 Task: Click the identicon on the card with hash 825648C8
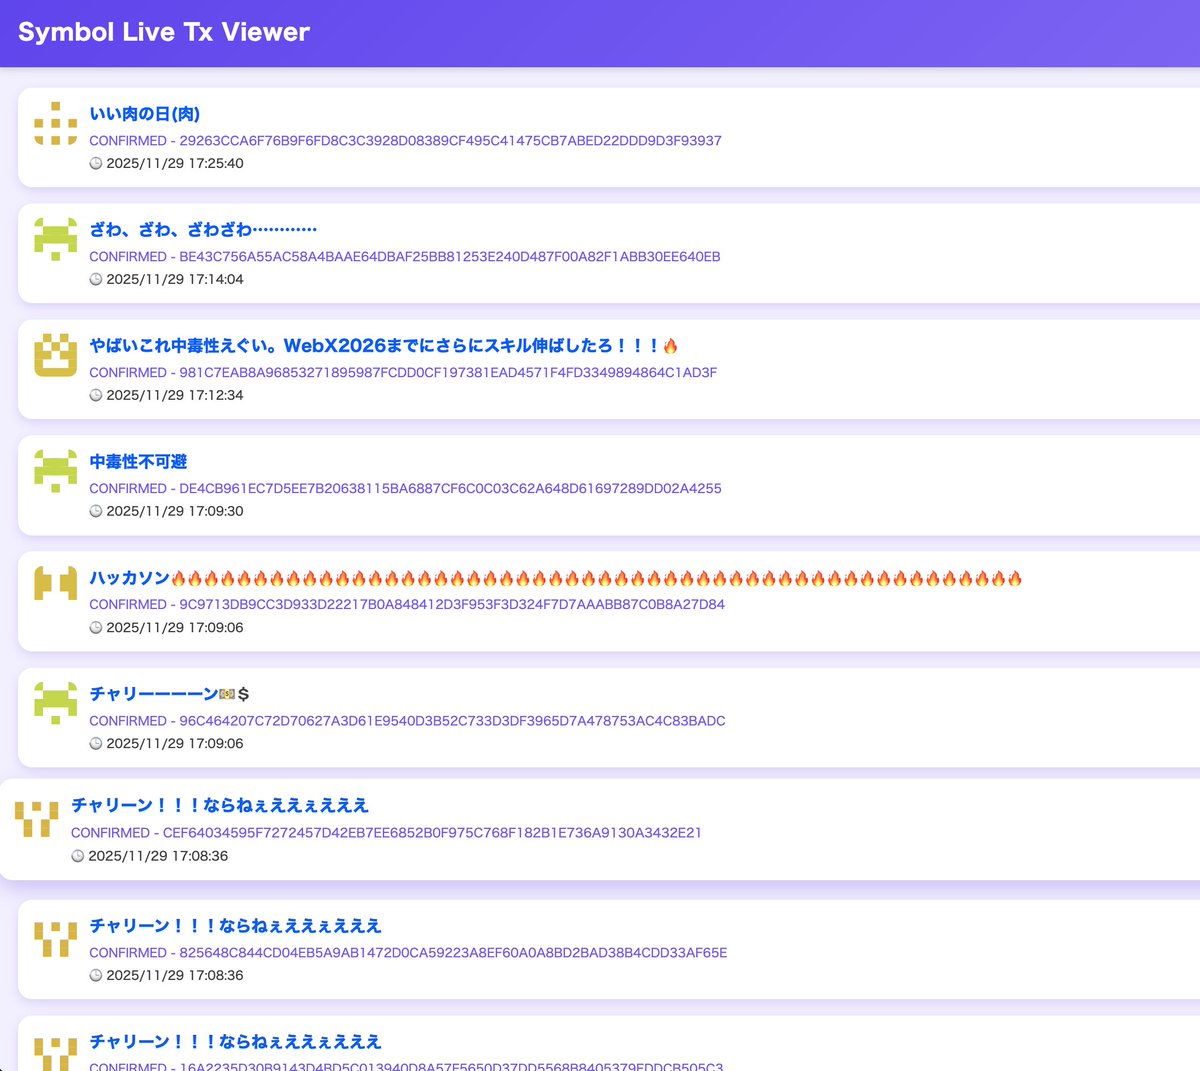coord(56,939)
